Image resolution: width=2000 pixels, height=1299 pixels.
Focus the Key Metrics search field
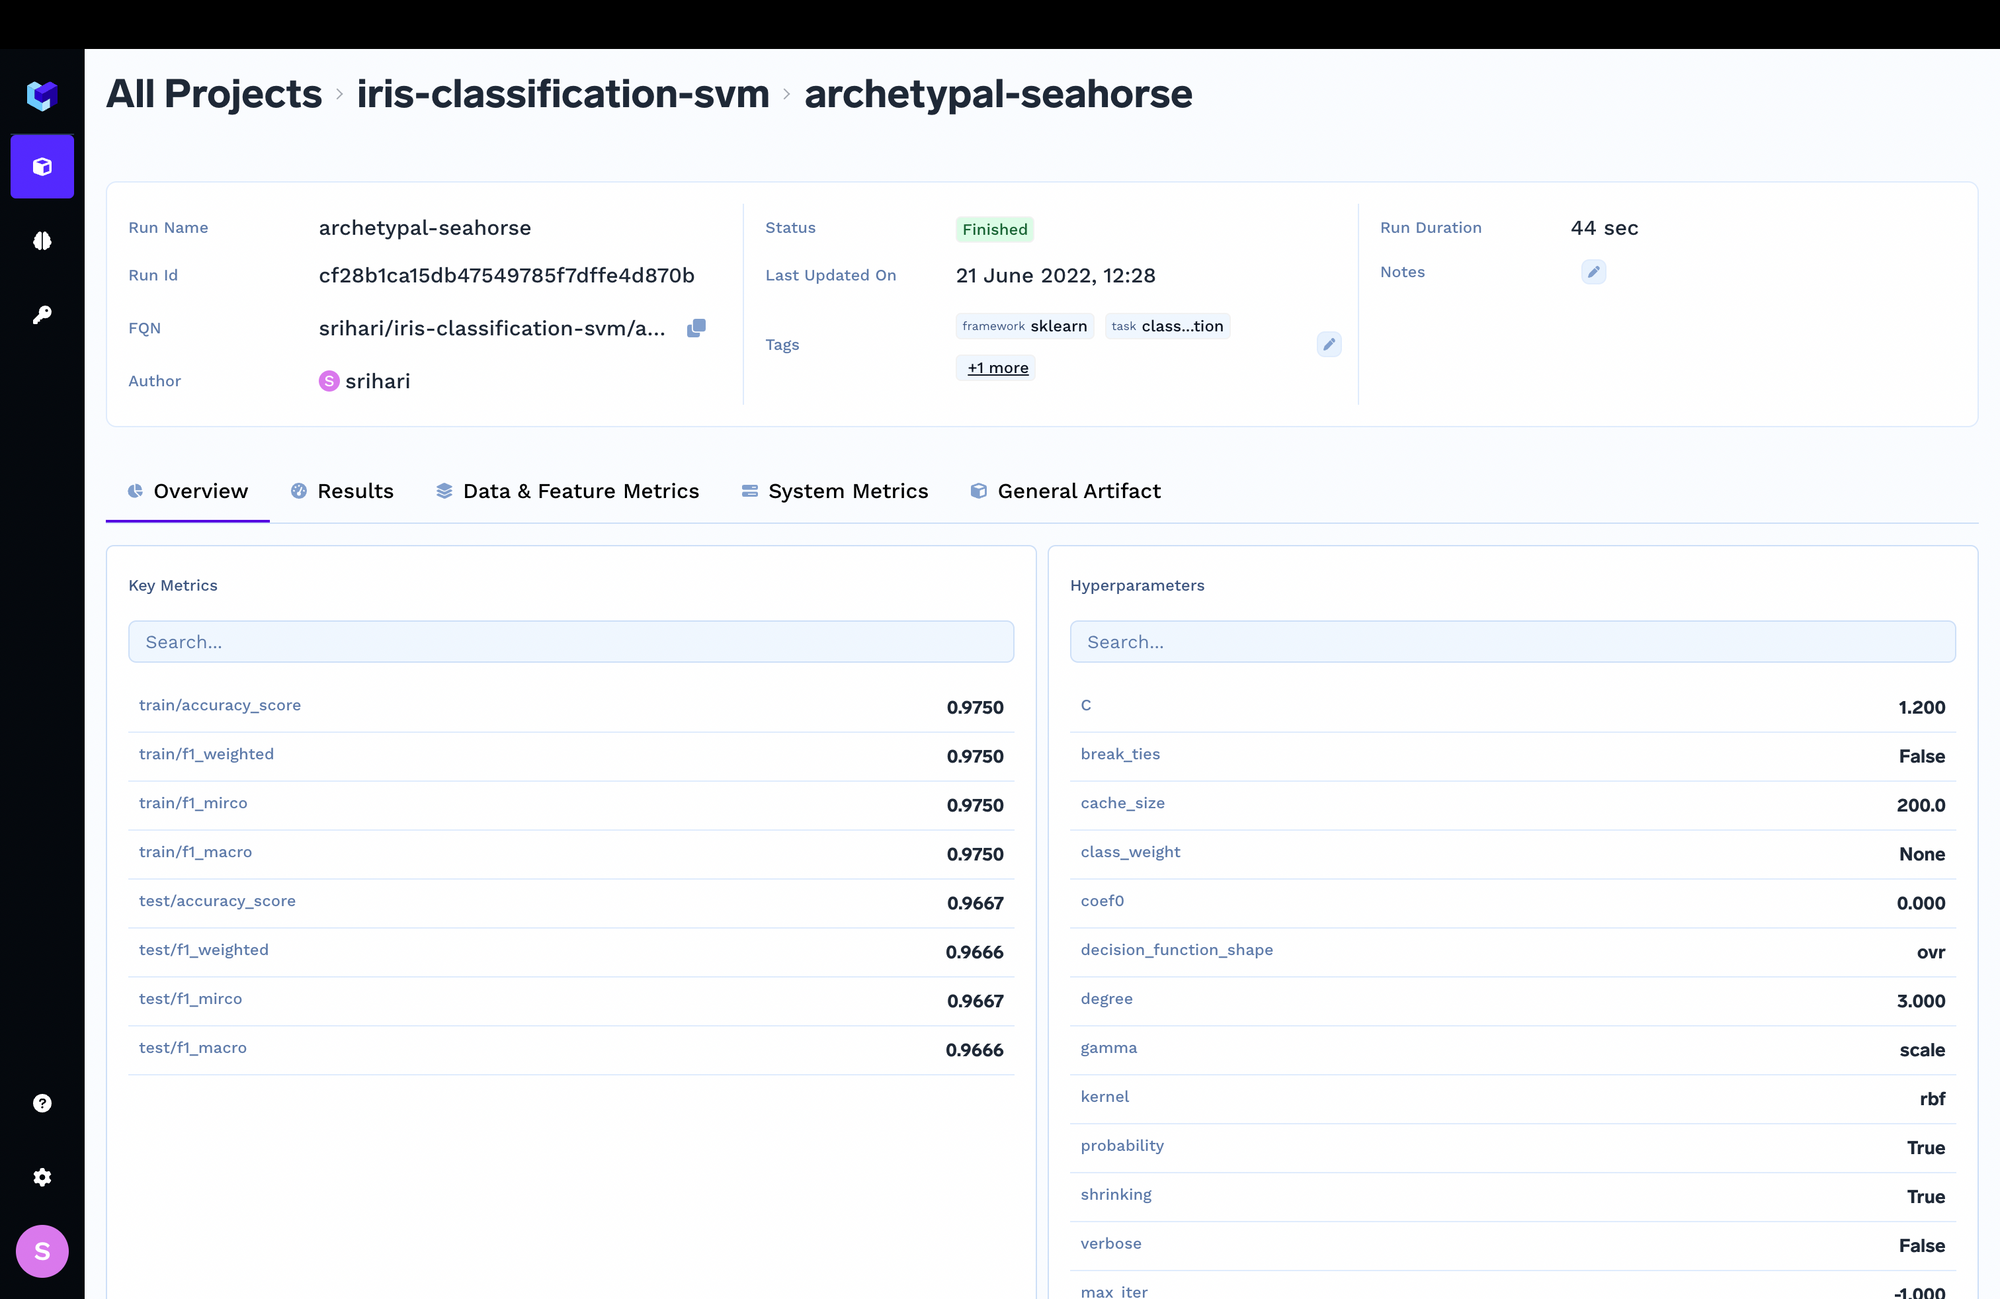point(571,642)
